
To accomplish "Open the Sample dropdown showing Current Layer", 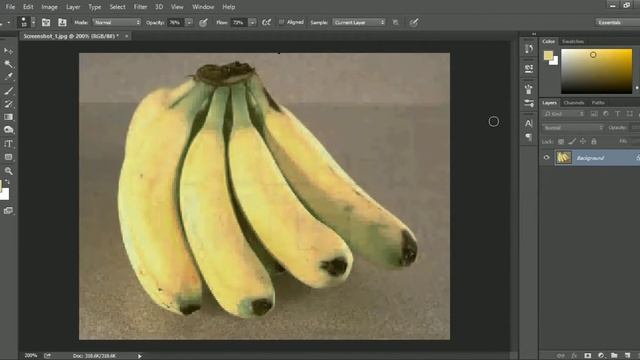I will coord(359,22).
